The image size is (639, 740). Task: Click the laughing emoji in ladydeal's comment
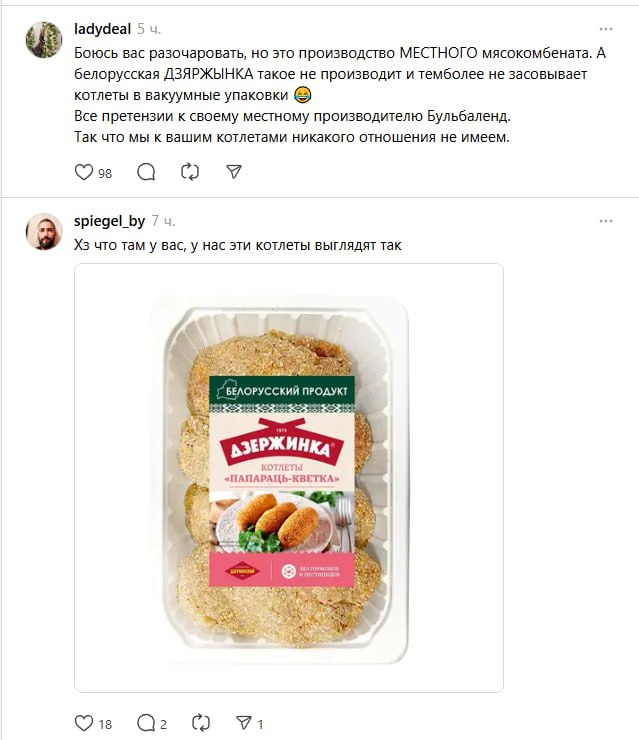(x=302, y=95)
